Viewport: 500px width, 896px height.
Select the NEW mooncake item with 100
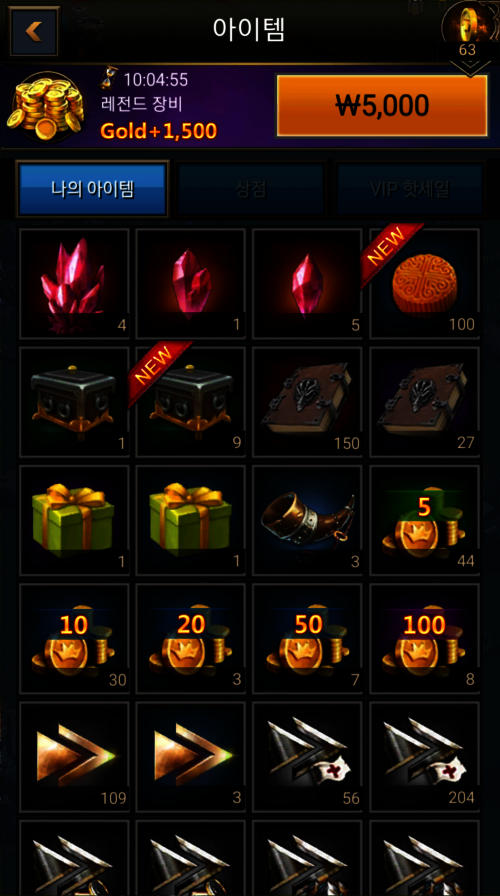[424, 284]
